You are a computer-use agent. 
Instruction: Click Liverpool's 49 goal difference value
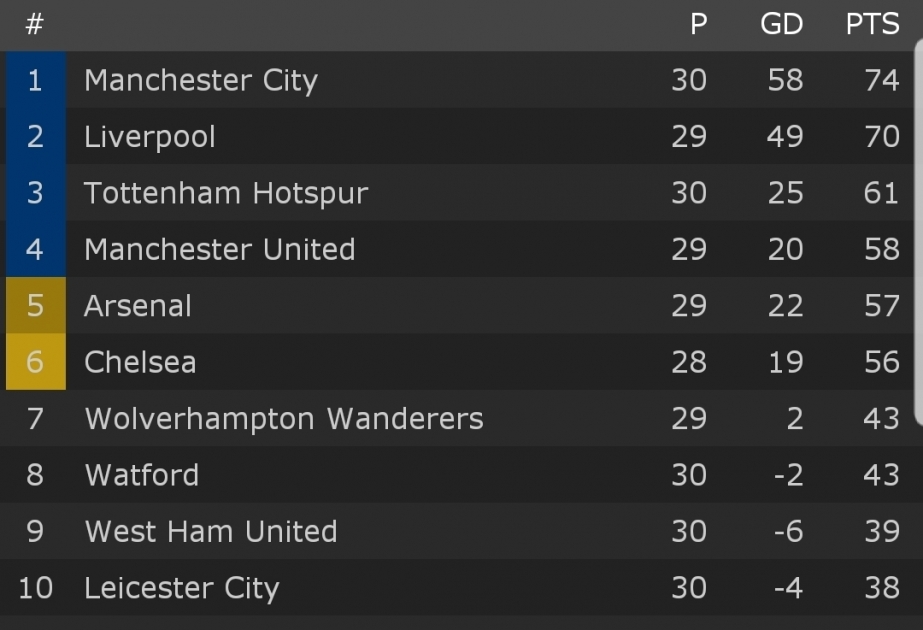click(x=785, y=137)
